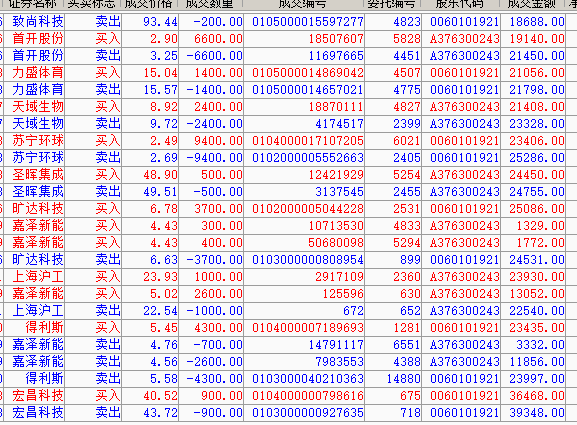Select trade number 11697665

coord(336,56)
